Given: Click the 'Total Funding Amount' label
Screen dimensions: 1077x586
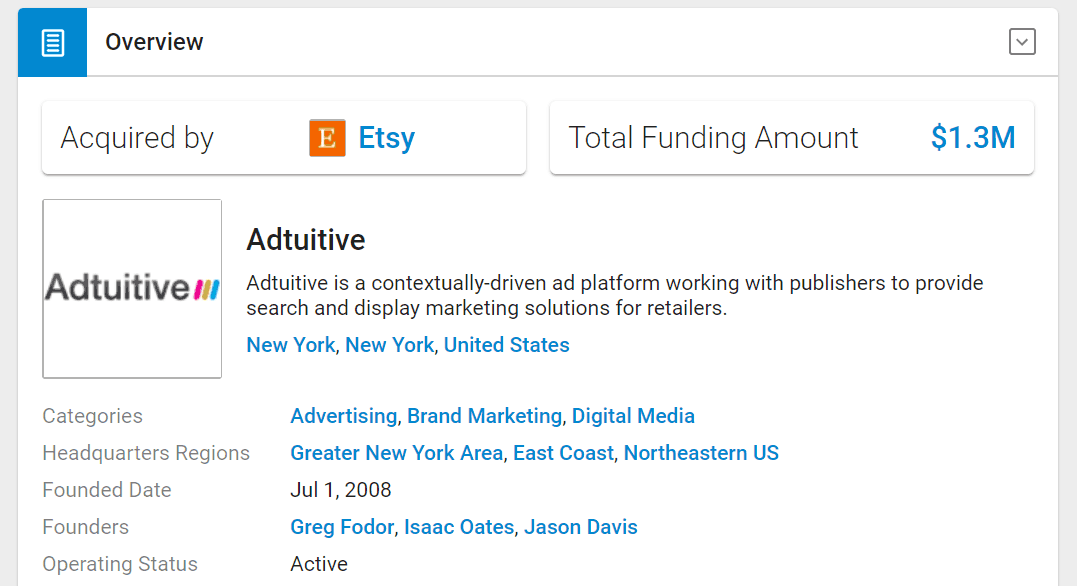Looking at the screenshot, I should [x=713, y=137].
